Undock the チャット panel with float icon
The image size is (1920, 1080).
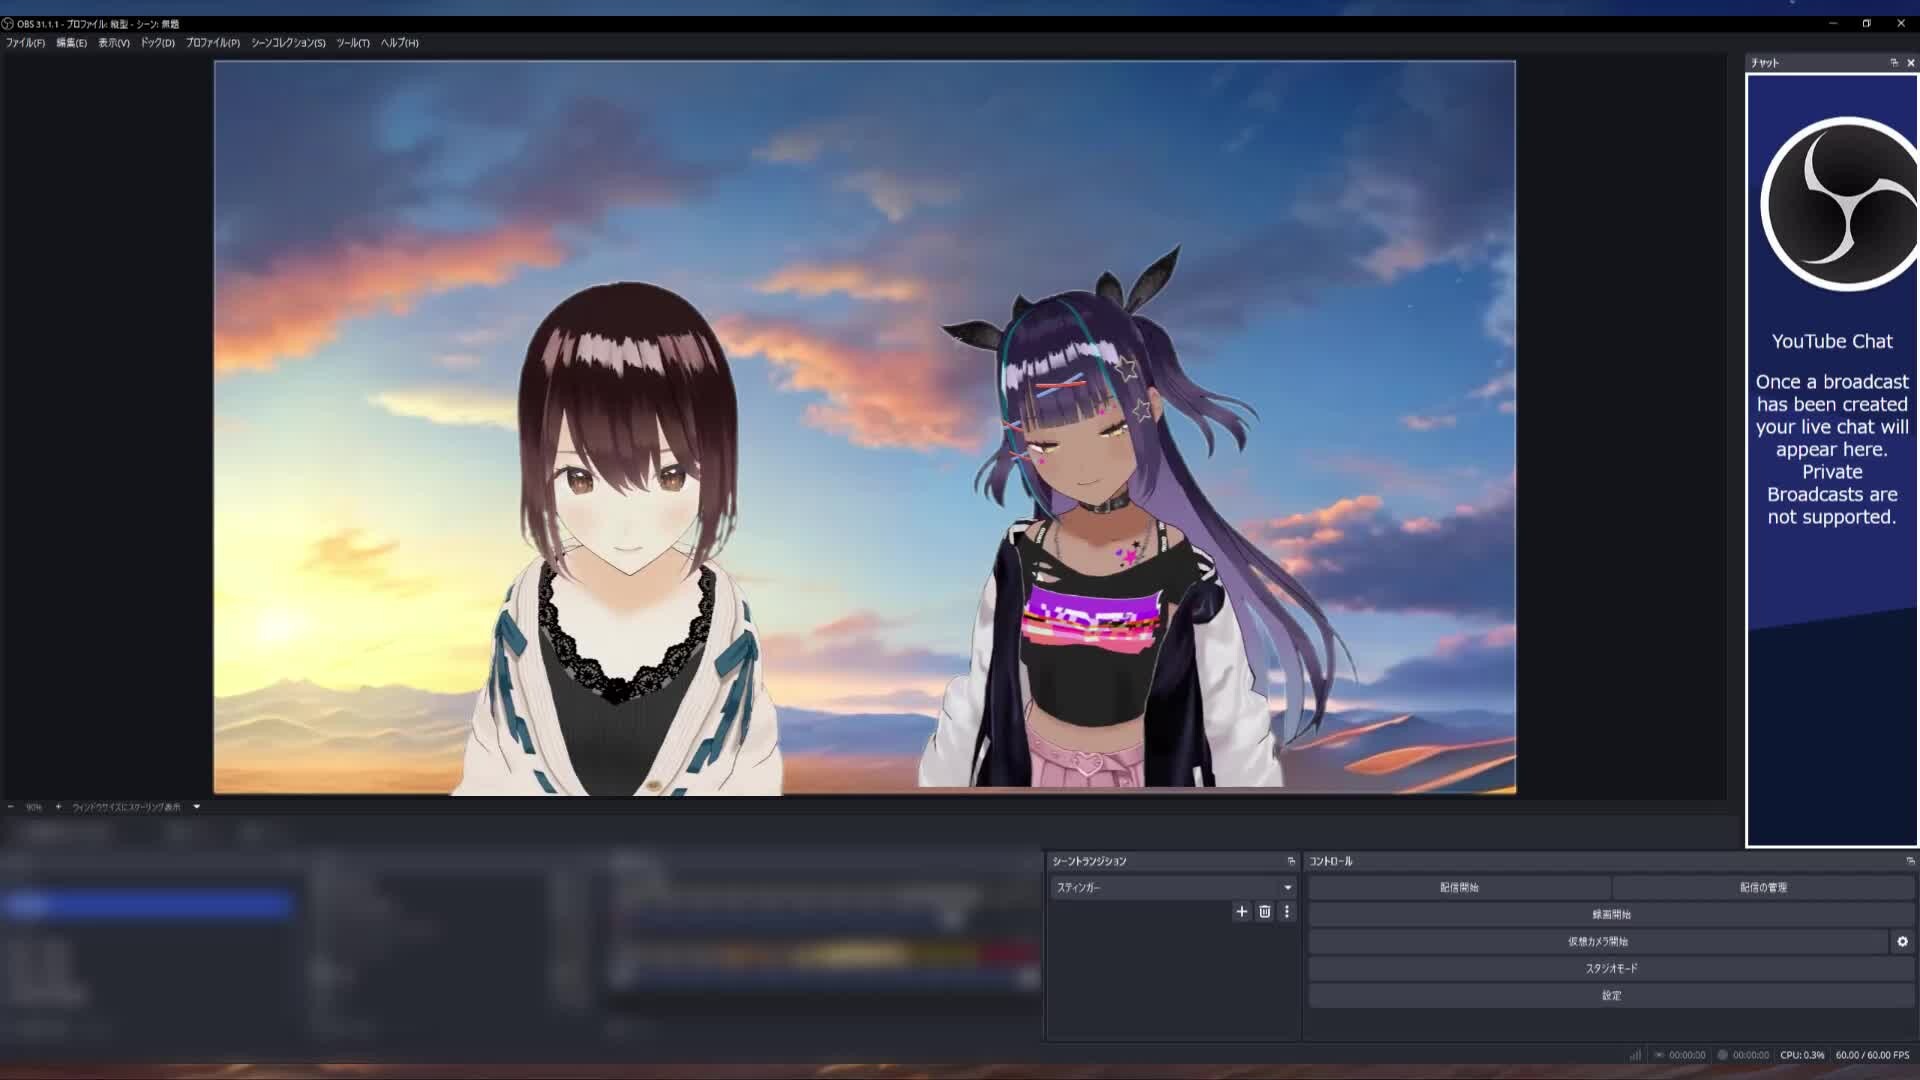[1894, 62]
